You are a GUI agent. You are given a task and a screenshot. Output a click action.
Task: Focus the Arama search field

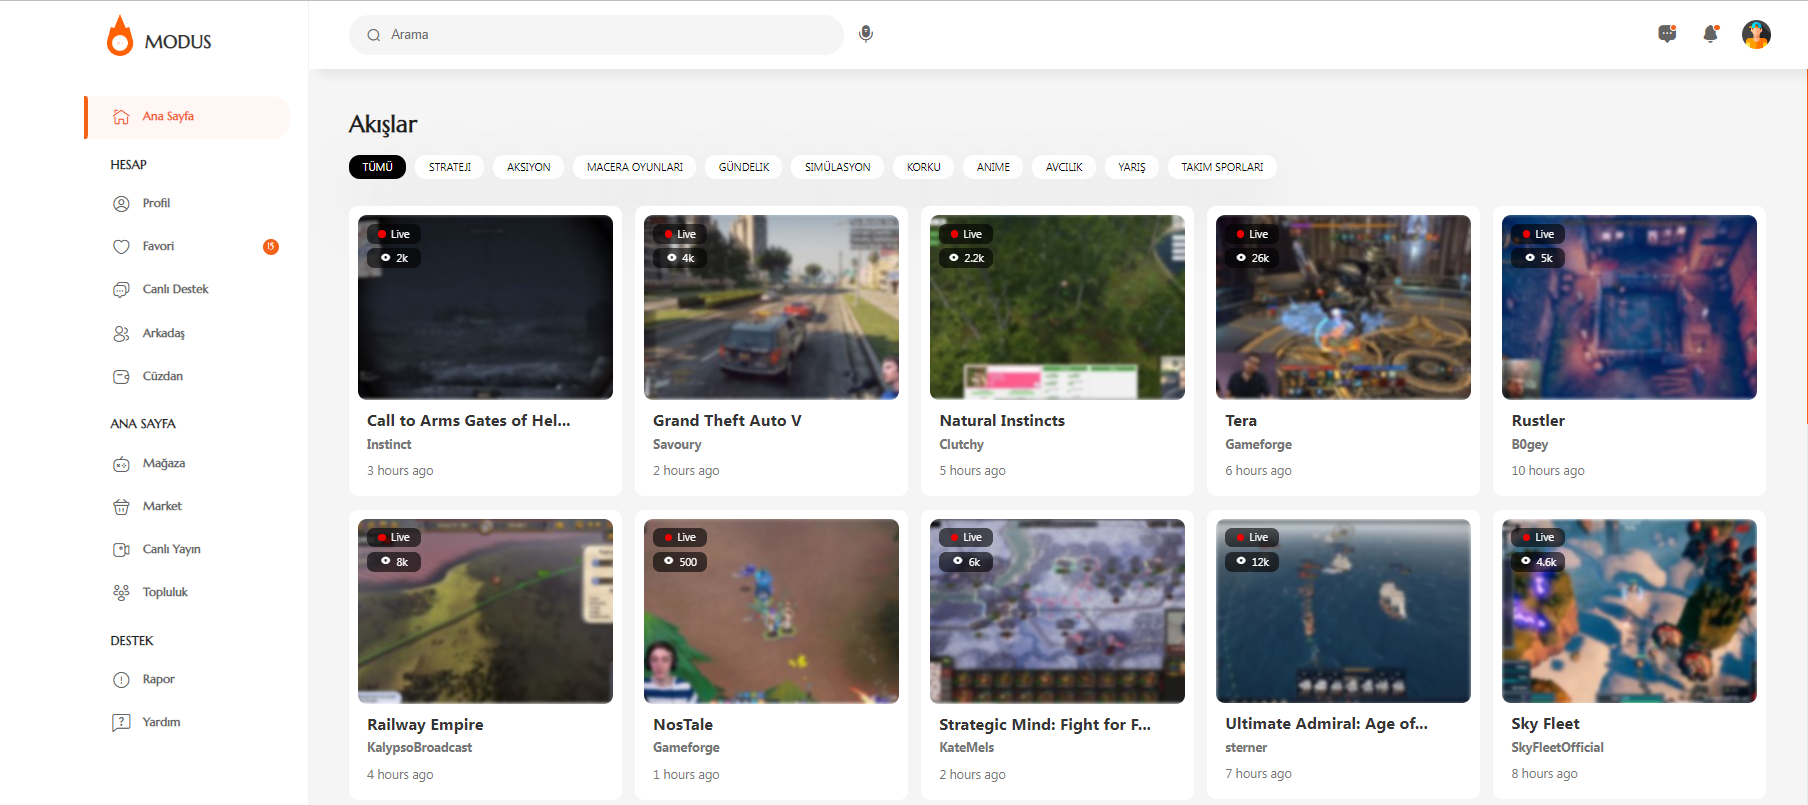tap(597, 35)
